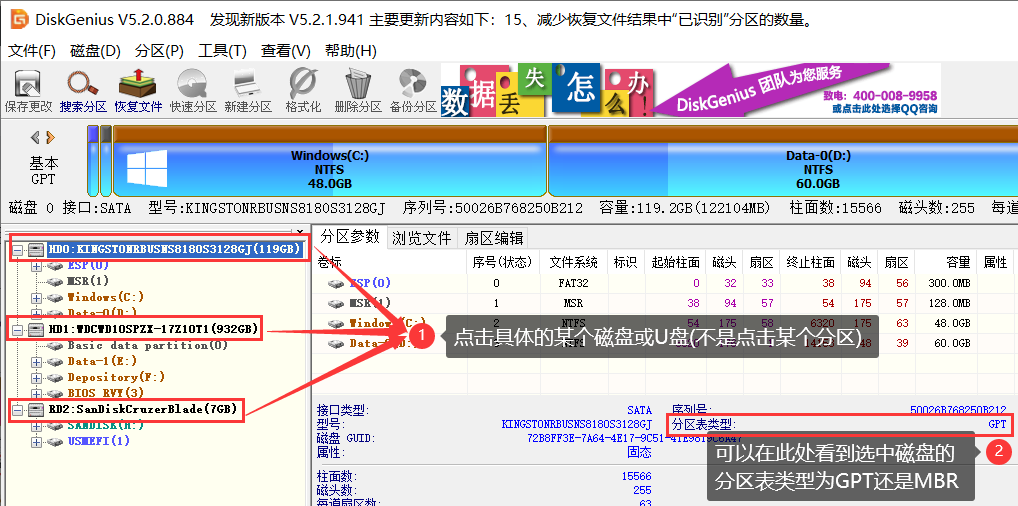
Task: Click the Quick Partition (快速分区) icon
Action: coord(192,90)
